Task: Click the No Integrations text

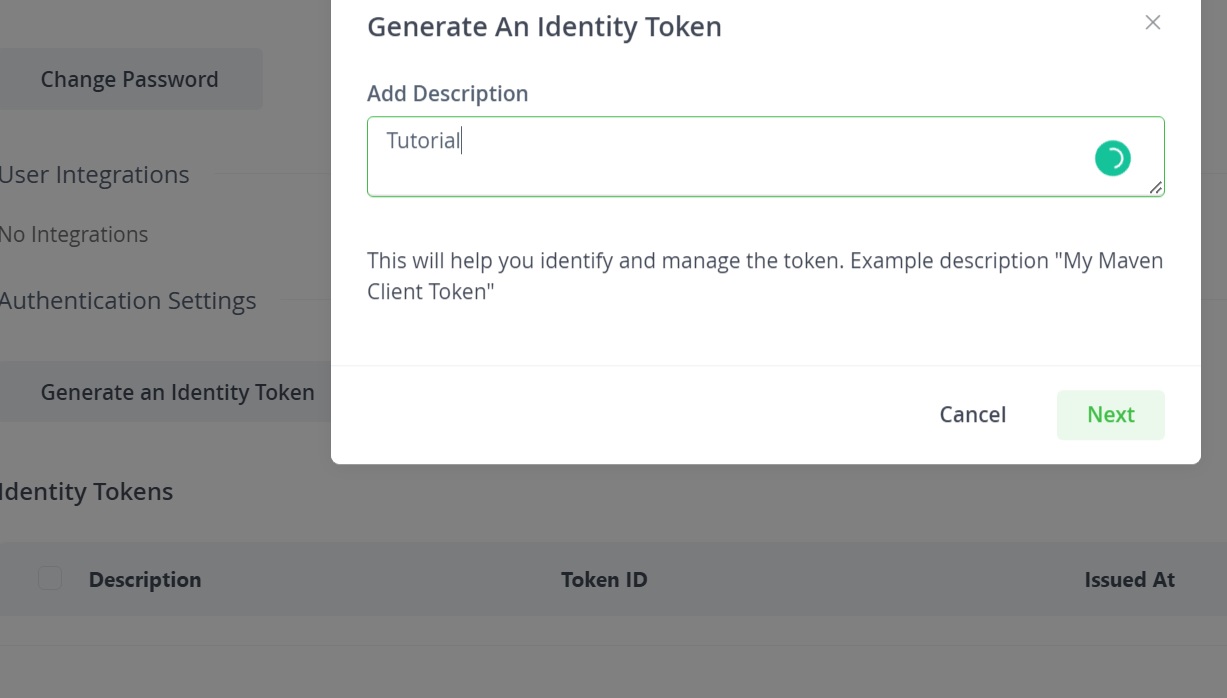Action: tap(74, 235)
